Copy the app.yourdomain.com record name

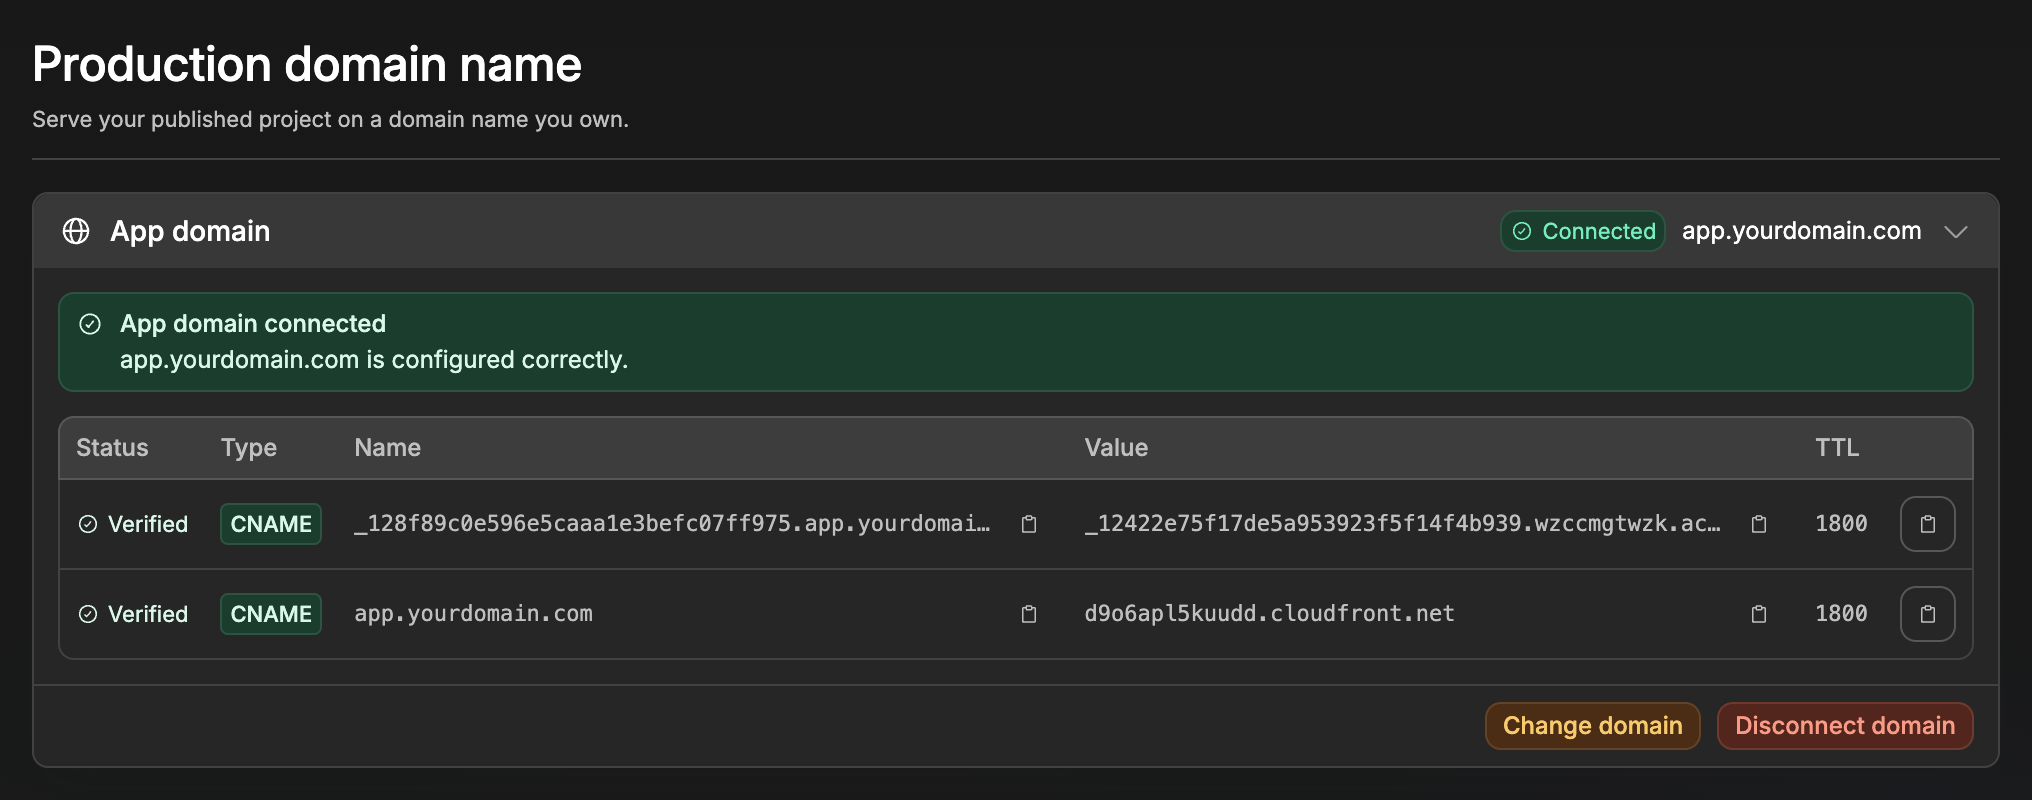click(1029, 614)
